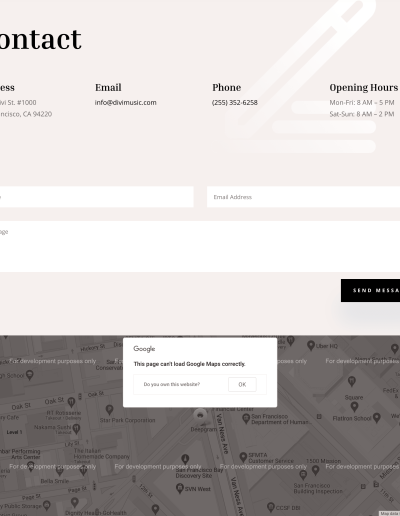
Task: Focus the Email Address input field
Action: [303, 197]
